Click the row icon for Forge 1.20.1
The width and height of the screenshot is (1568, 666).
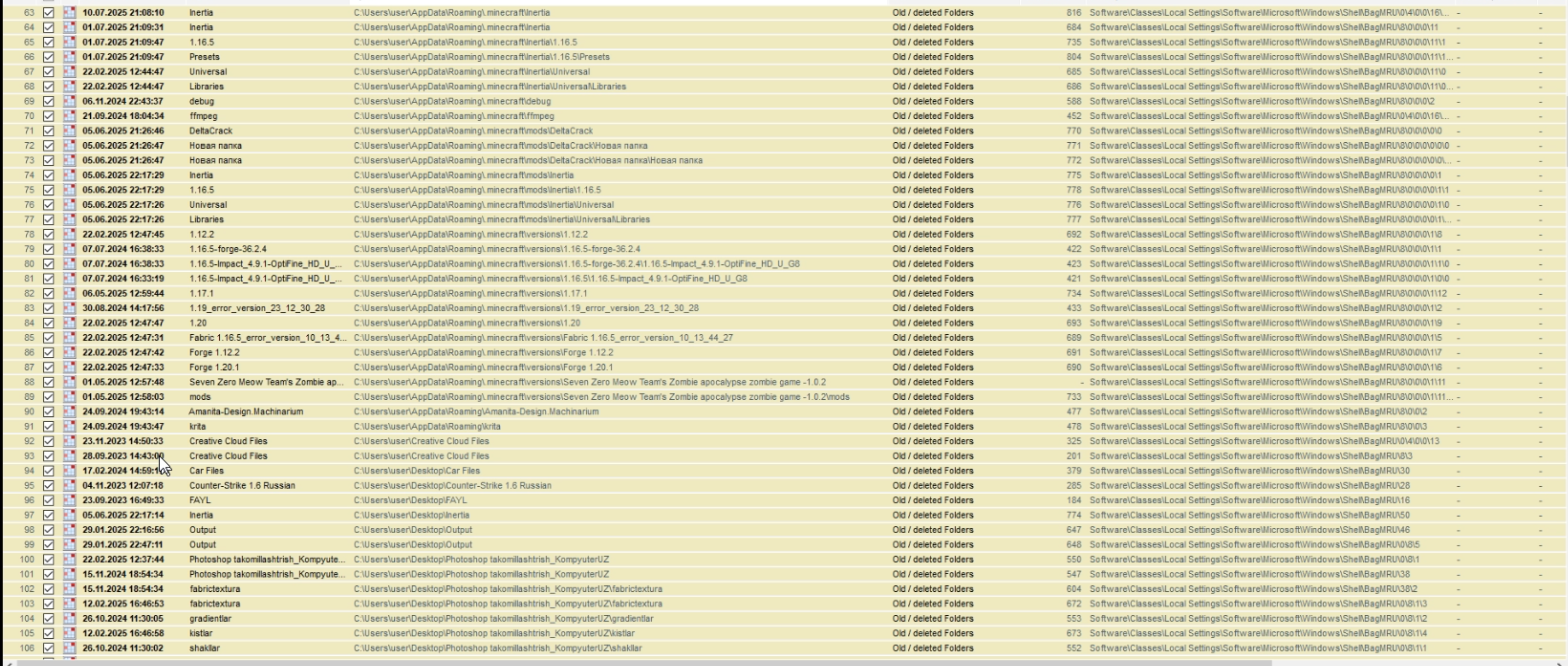click(69, 367)
